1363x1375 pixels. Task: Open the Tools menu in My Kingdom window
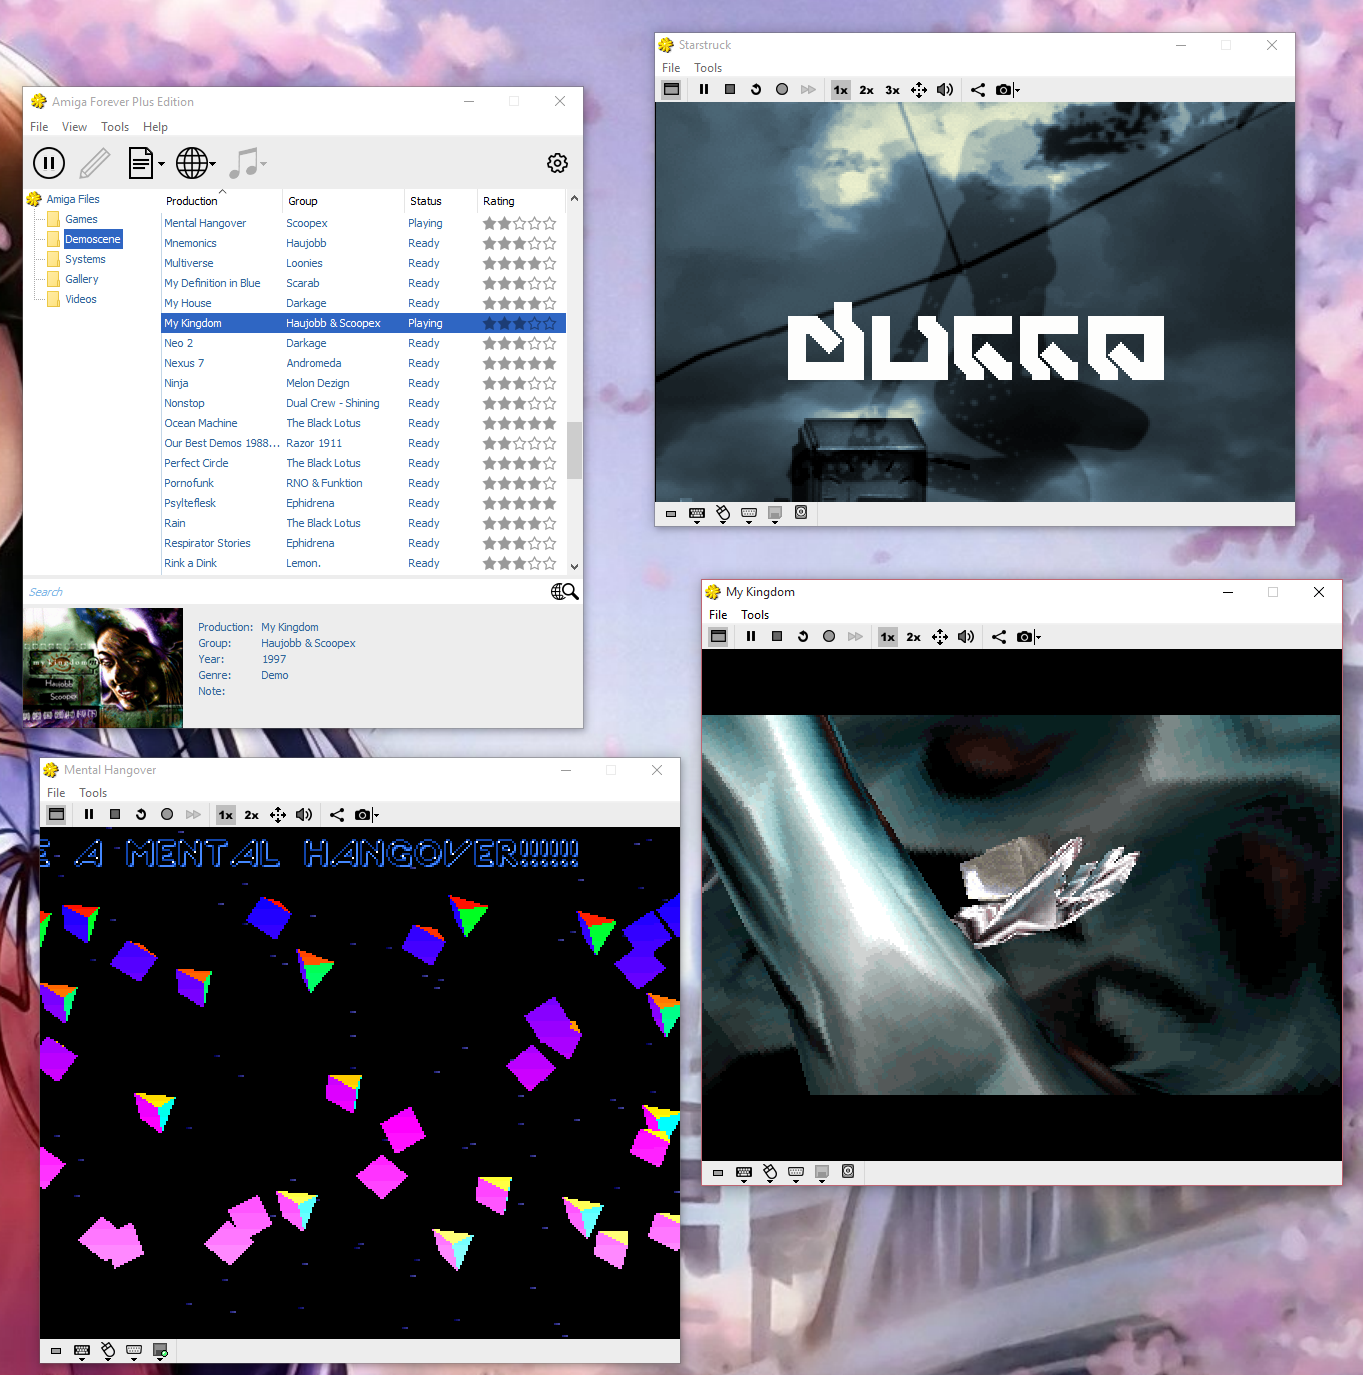[755, 615]
